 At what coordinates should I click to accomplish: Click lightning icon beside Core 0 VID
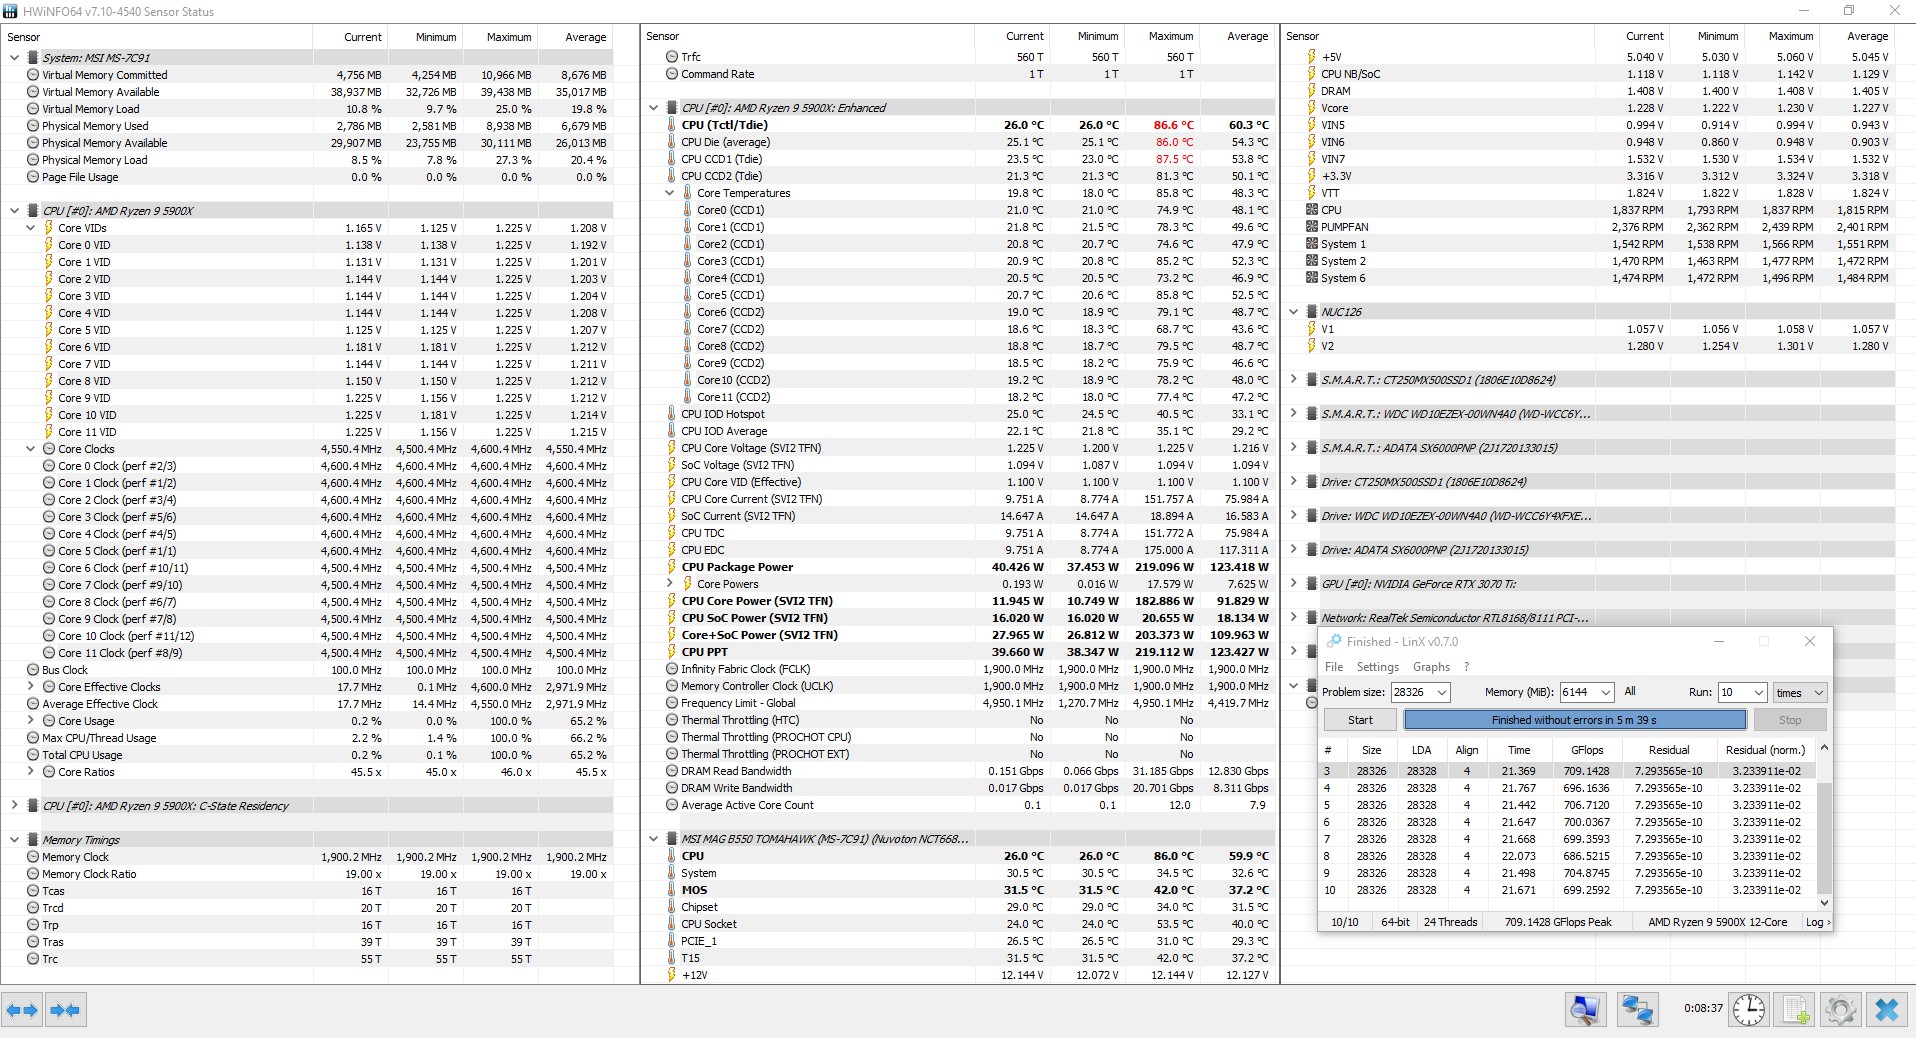(x=49, y=245)
